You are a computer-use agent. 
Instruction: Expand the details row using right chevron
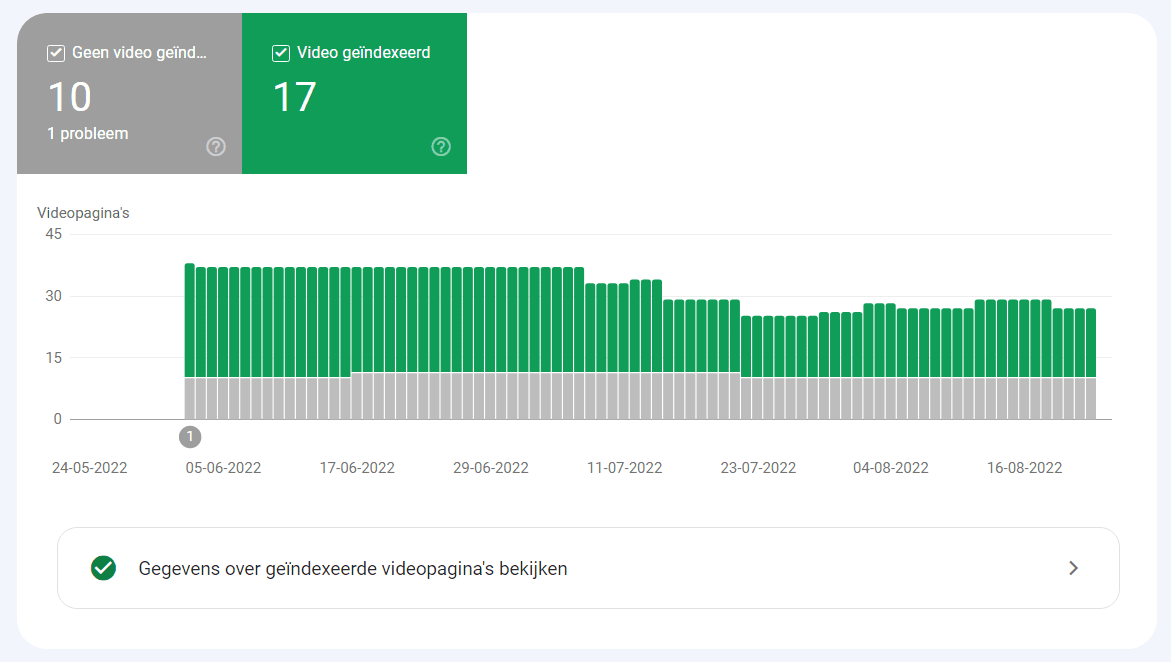(x=1073, y=568)
